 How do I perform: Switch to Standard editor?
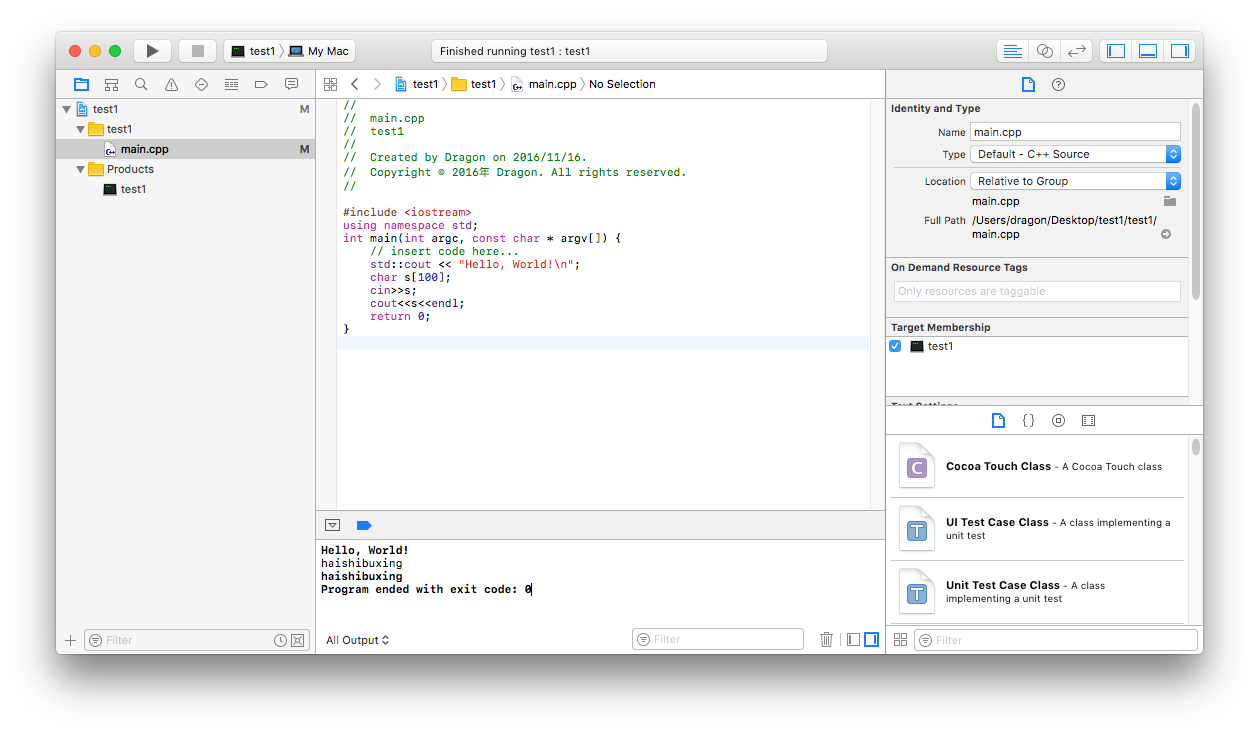coord(1013,51)
